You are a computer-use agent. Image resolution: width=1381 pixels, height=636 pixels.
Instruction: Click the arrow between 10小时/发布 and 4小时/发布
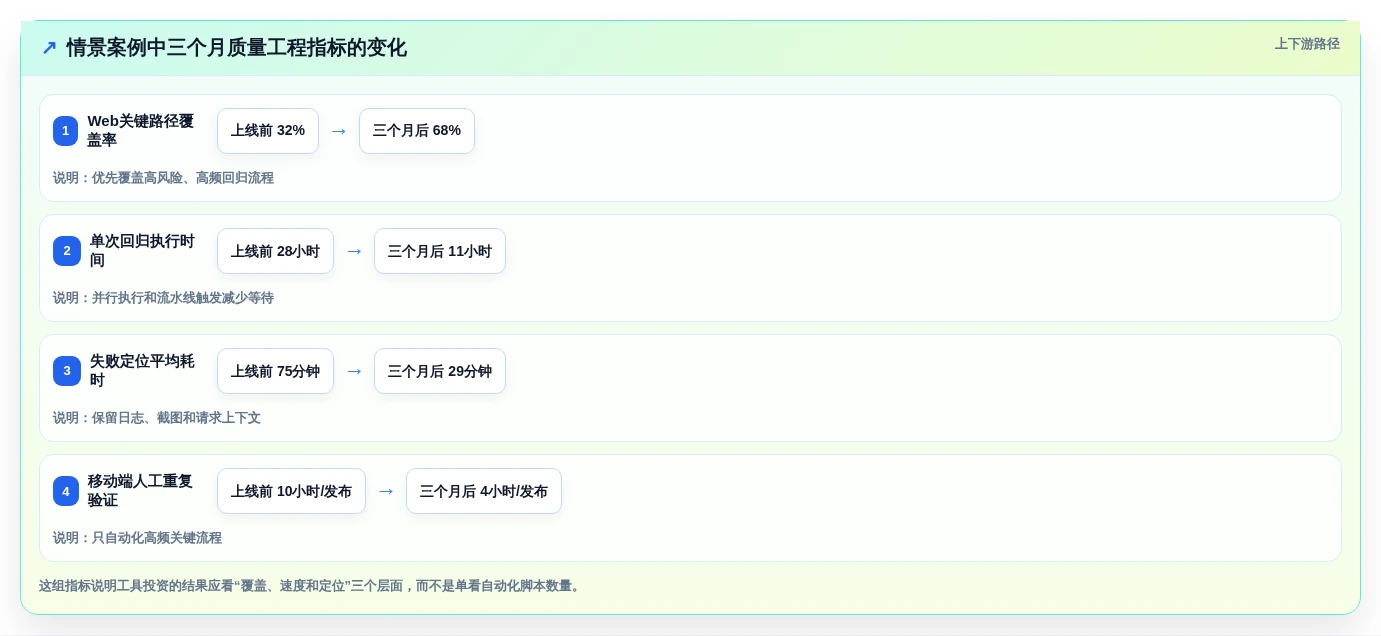pos(386,491)
